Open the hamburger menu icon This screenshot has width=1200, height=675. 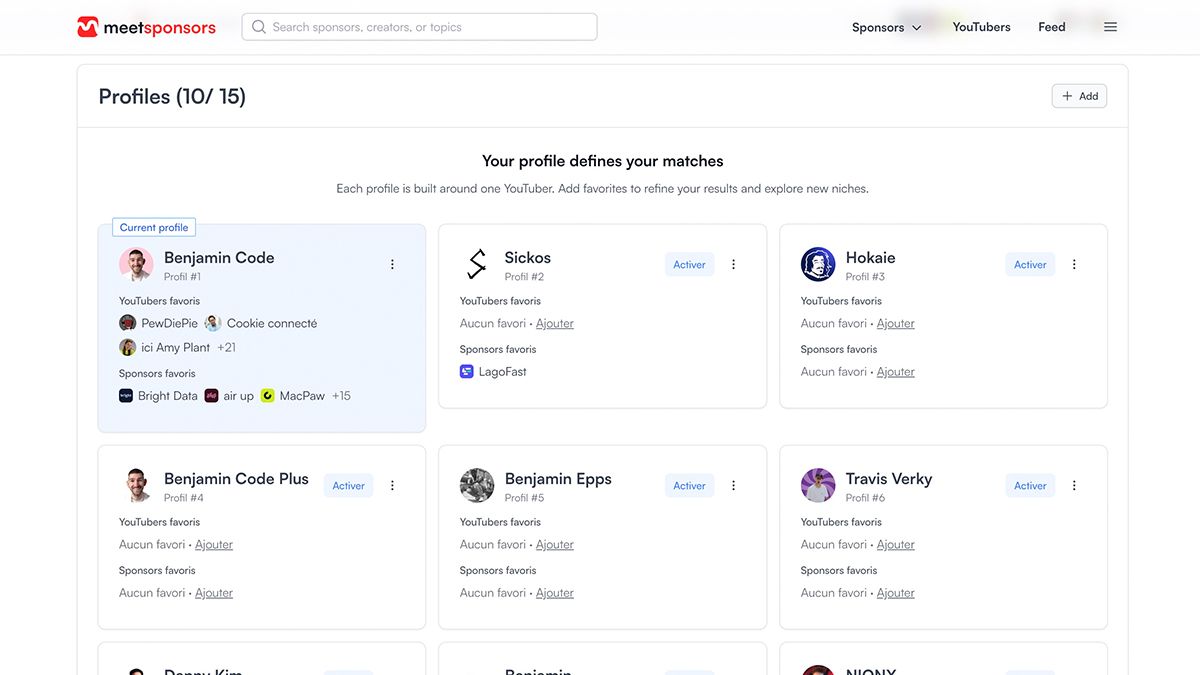click(1110, 27)
